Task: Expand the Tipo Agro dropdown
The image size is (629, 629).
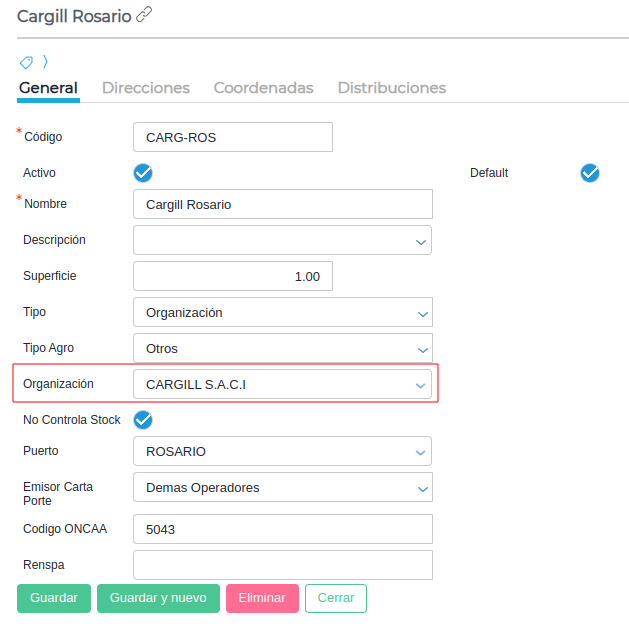Action: point(282,349)
